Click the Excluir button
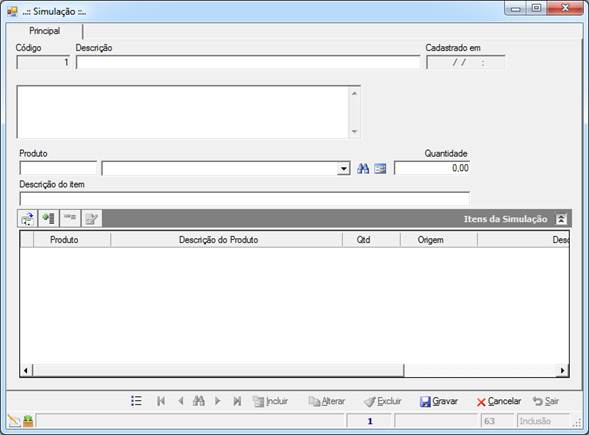589x435 pixels. click(382, 401)
